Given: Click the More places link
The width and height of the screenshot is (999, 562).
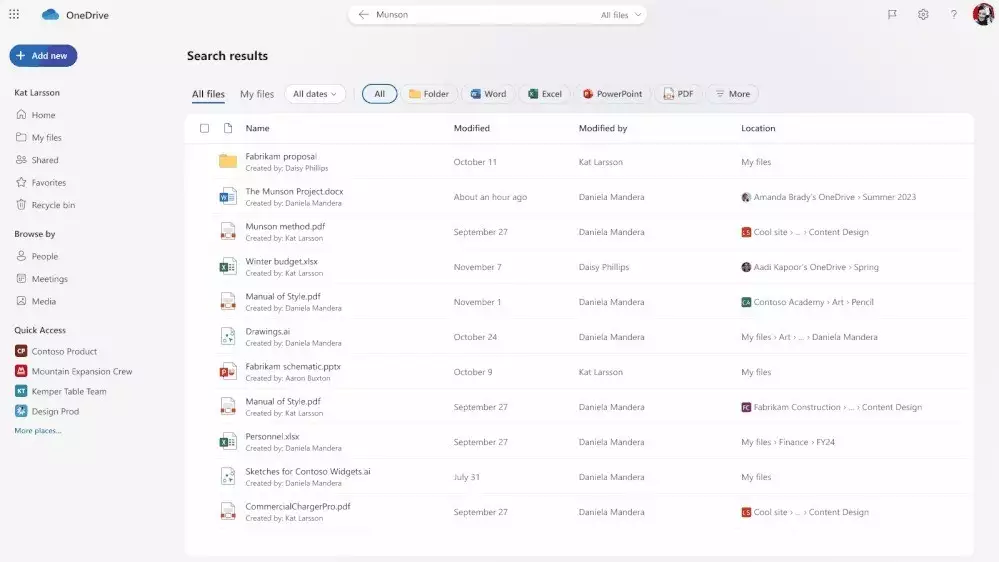Looking at the screenshot, I should tap(38, 431).
